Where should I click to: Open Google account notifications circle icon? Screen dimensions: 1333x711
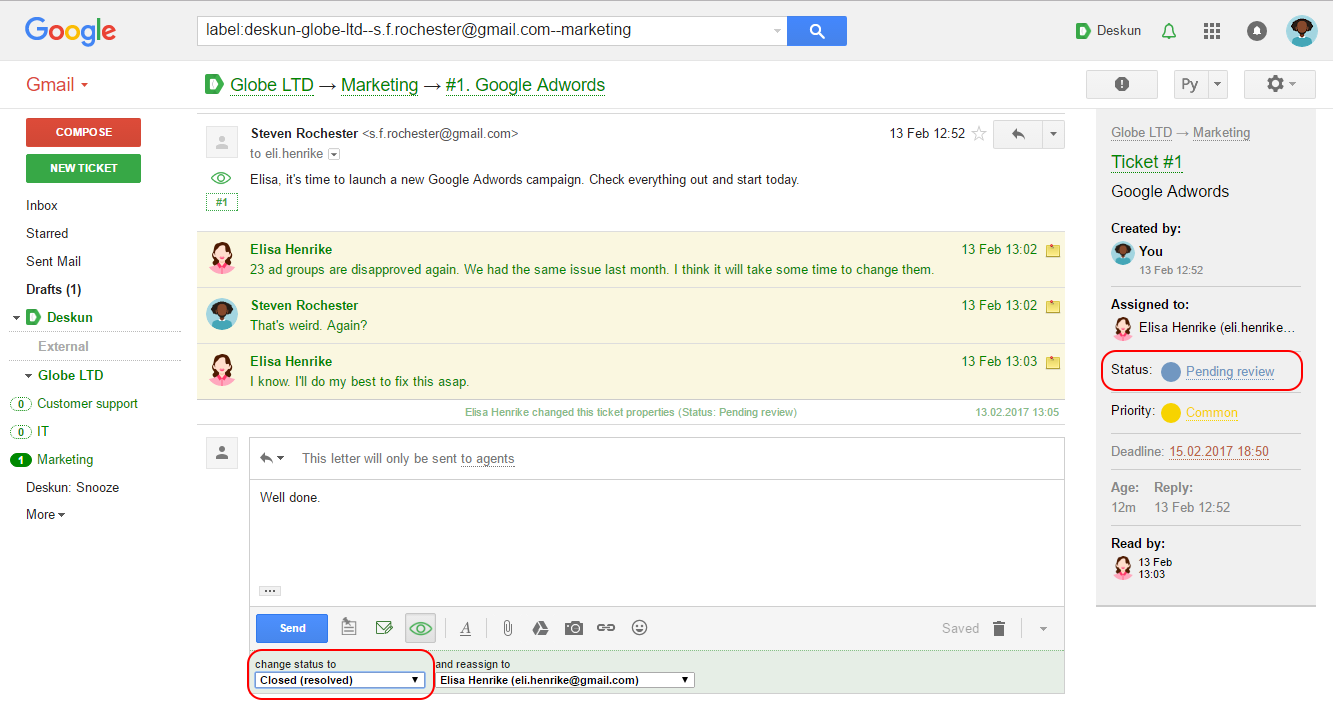point(1257,31)
